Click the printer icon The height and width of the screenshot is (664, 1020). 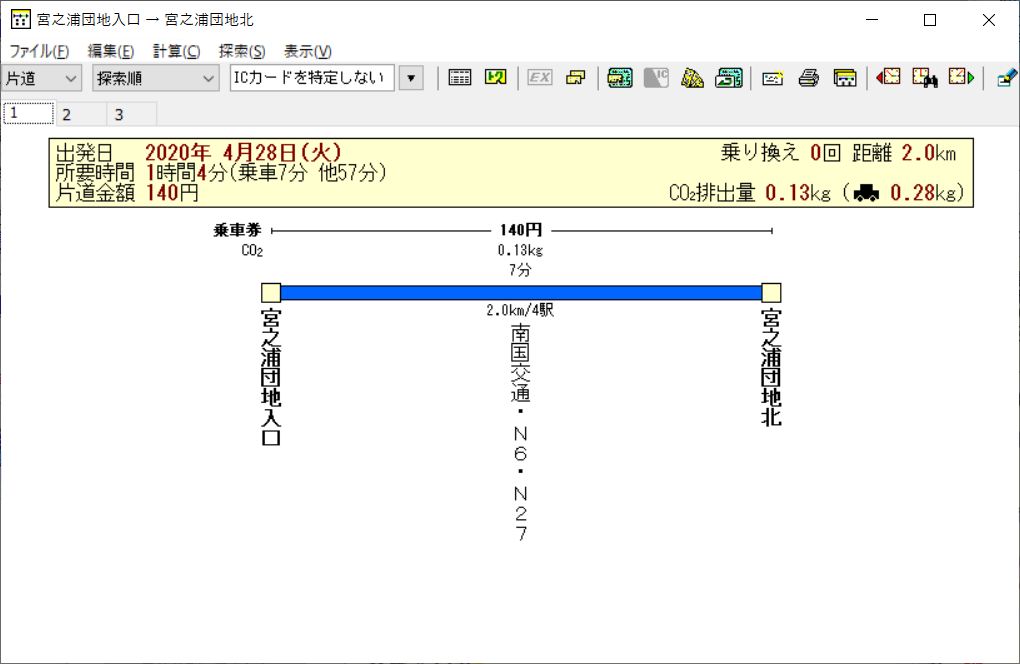click(809, 78)
